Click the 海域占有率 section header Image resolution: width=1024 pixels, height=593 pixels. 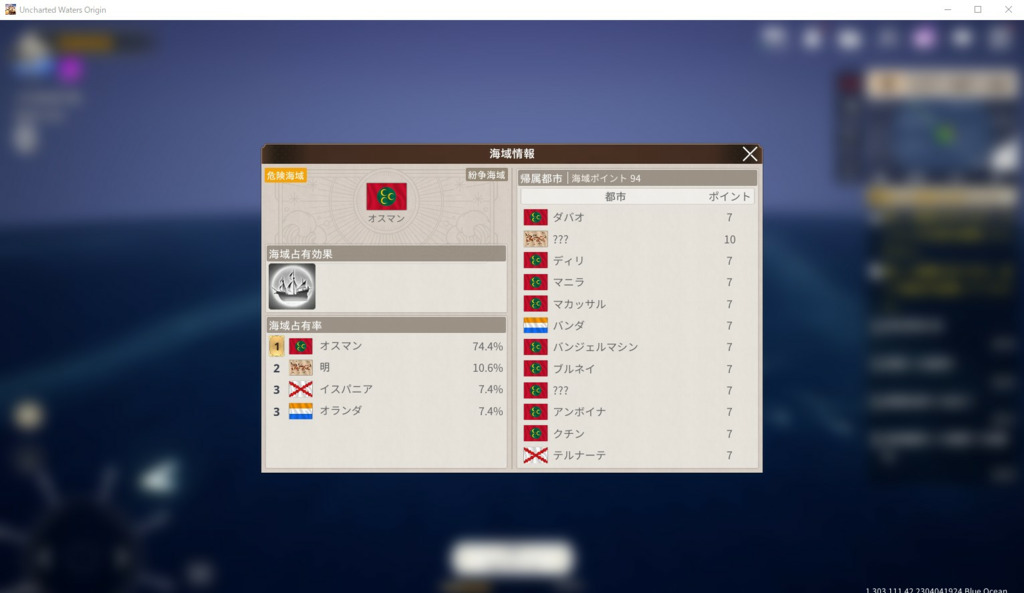tap(387, 325)
